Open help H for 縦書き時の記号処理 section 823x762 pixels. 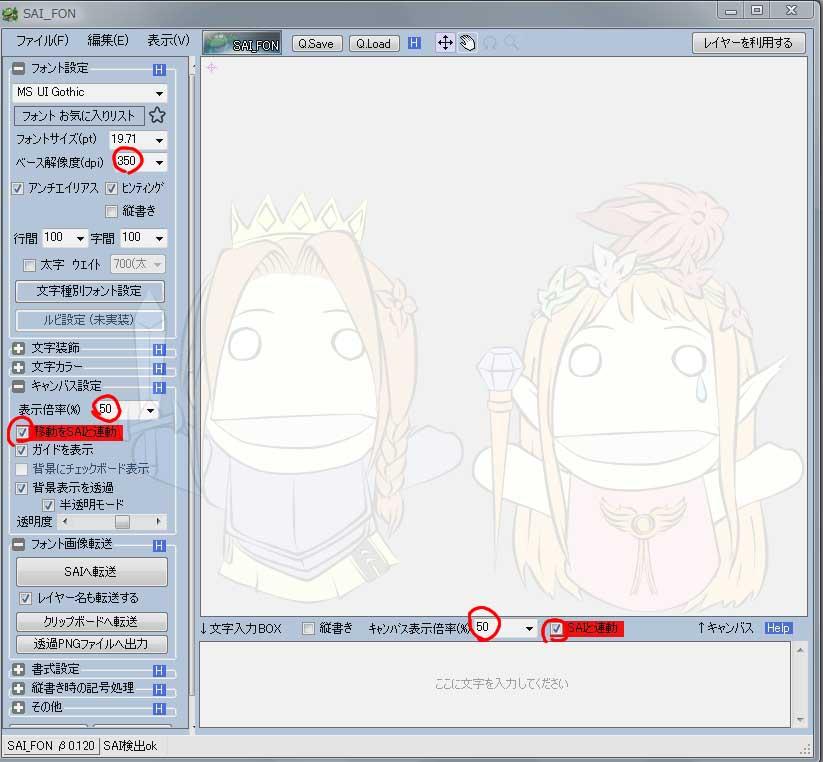pyautogui.click(x=160, y=689)
